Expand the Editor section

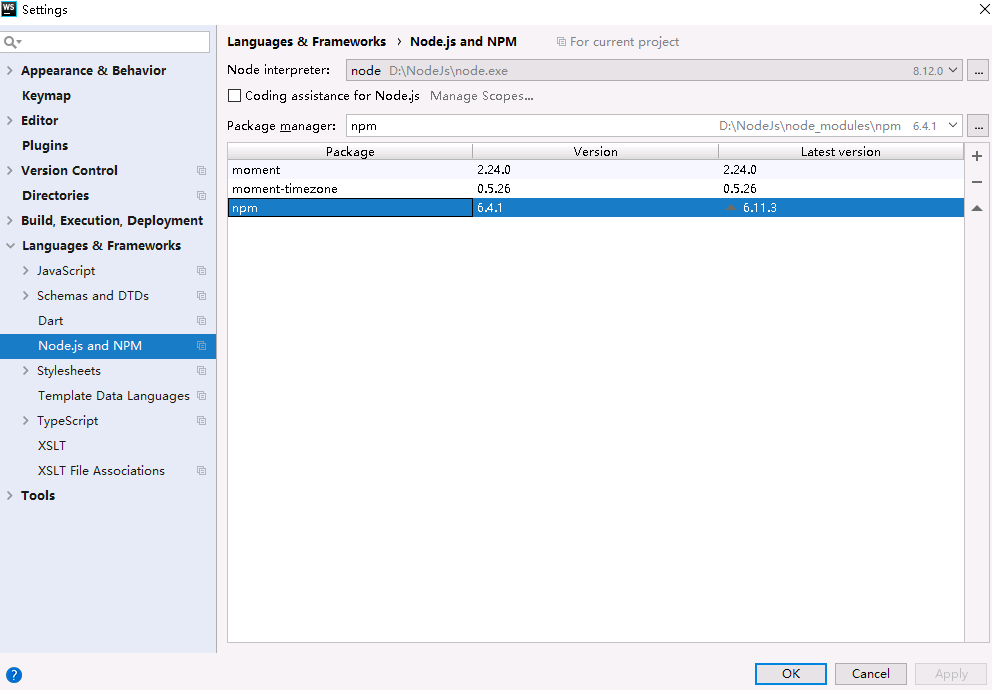point(9,120)
